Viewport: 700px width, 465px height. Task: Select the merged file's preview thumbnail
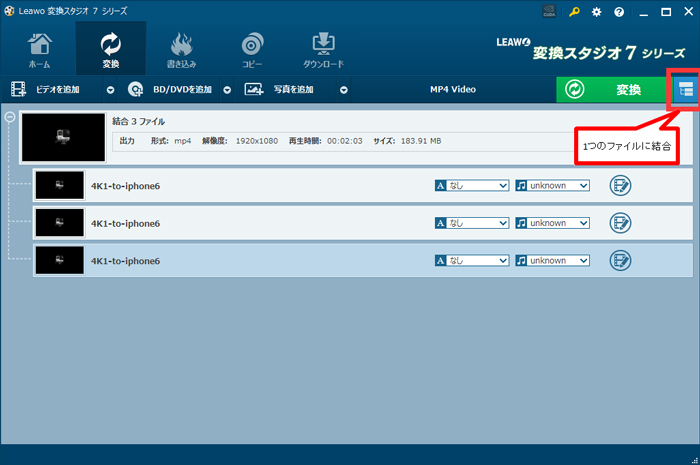point(62,137)
